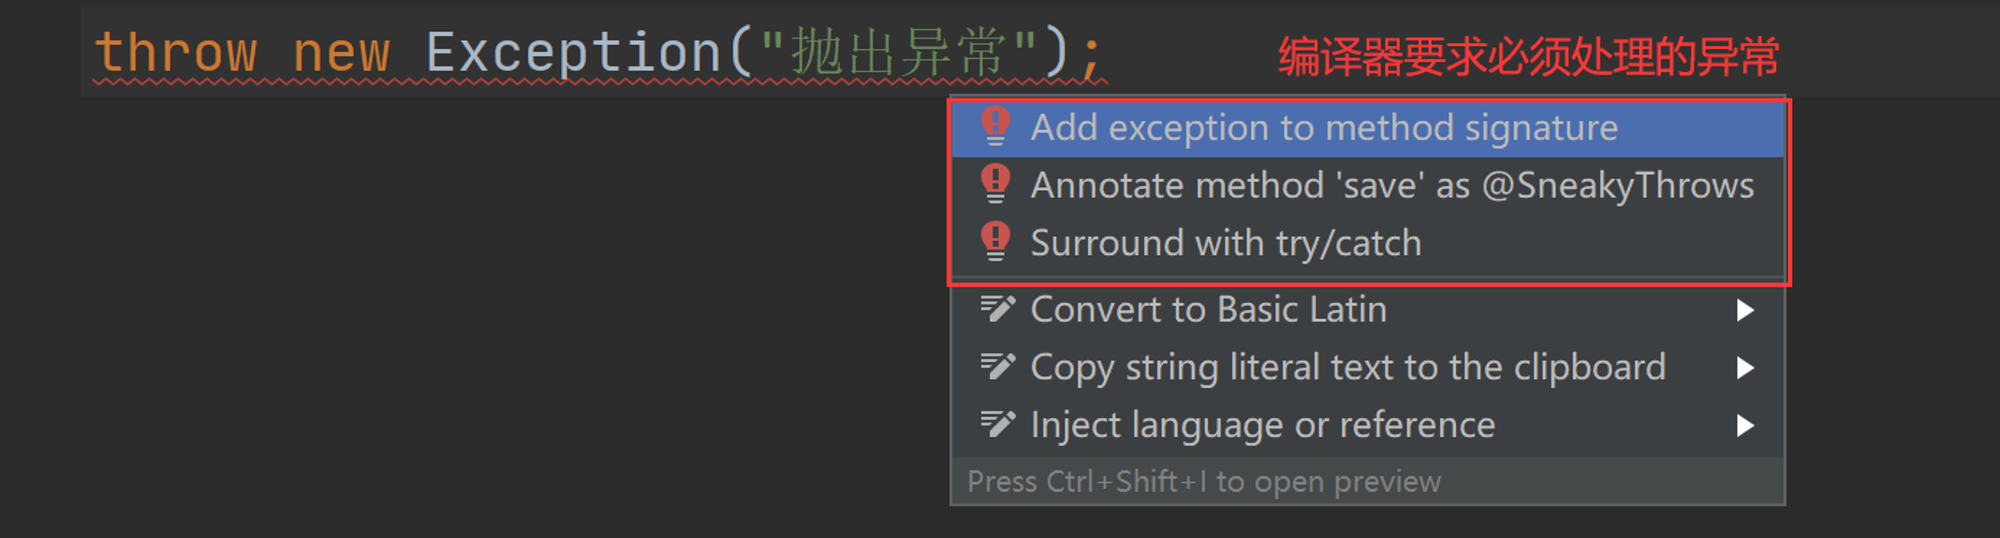2000x538 pixels.
Task: Click pencil icon beside Convert to Basic Latin
Action: [997, 308]
